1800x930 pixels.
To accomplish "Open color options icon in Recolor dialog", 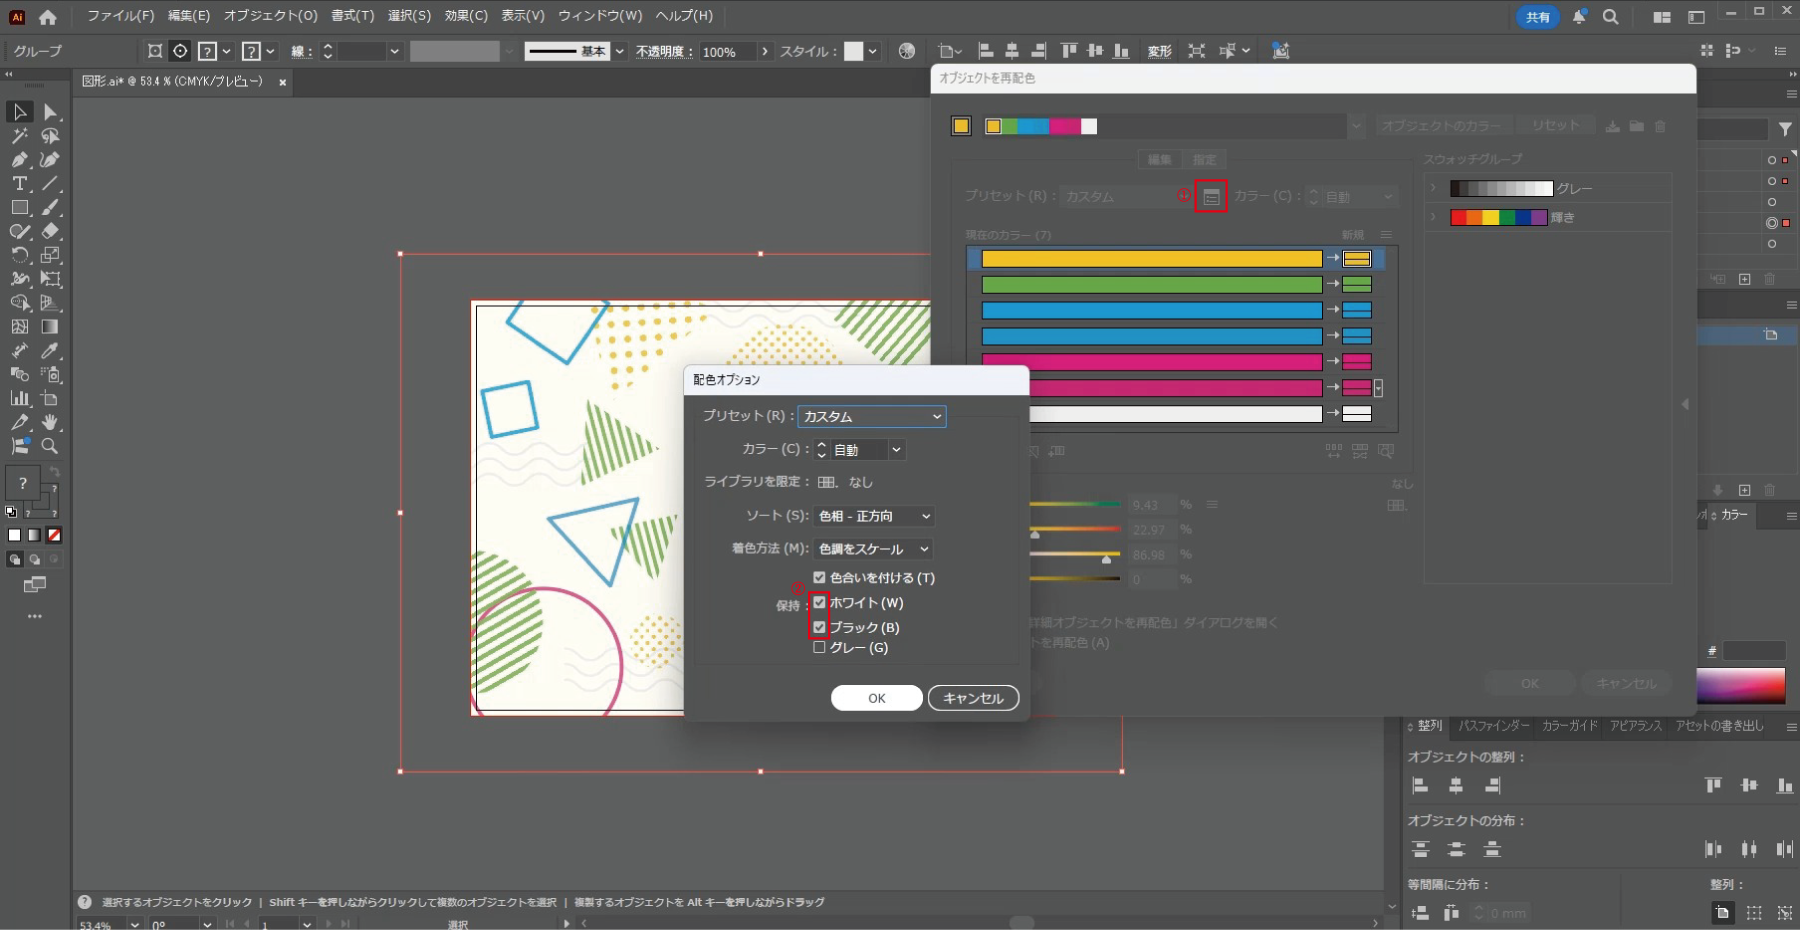I will (x=1211, y=197).
